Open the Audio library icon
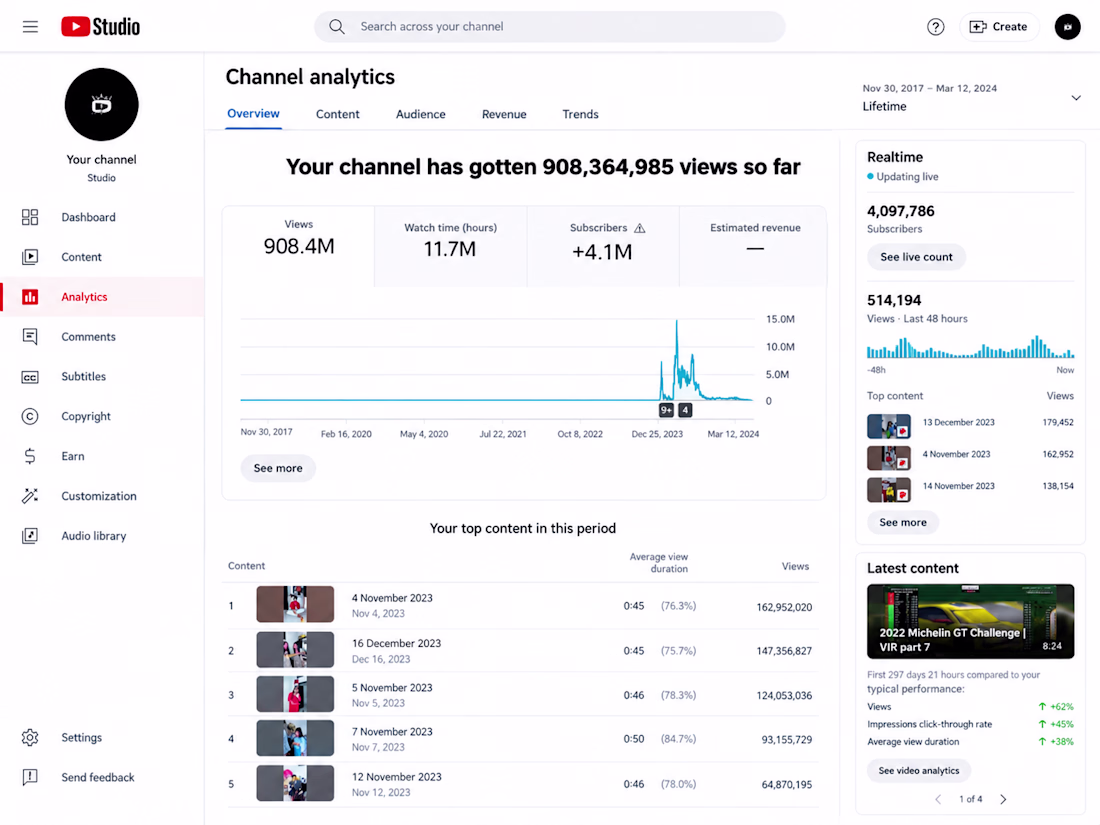Screen dimensions: 1100x825 pos(29,536)
